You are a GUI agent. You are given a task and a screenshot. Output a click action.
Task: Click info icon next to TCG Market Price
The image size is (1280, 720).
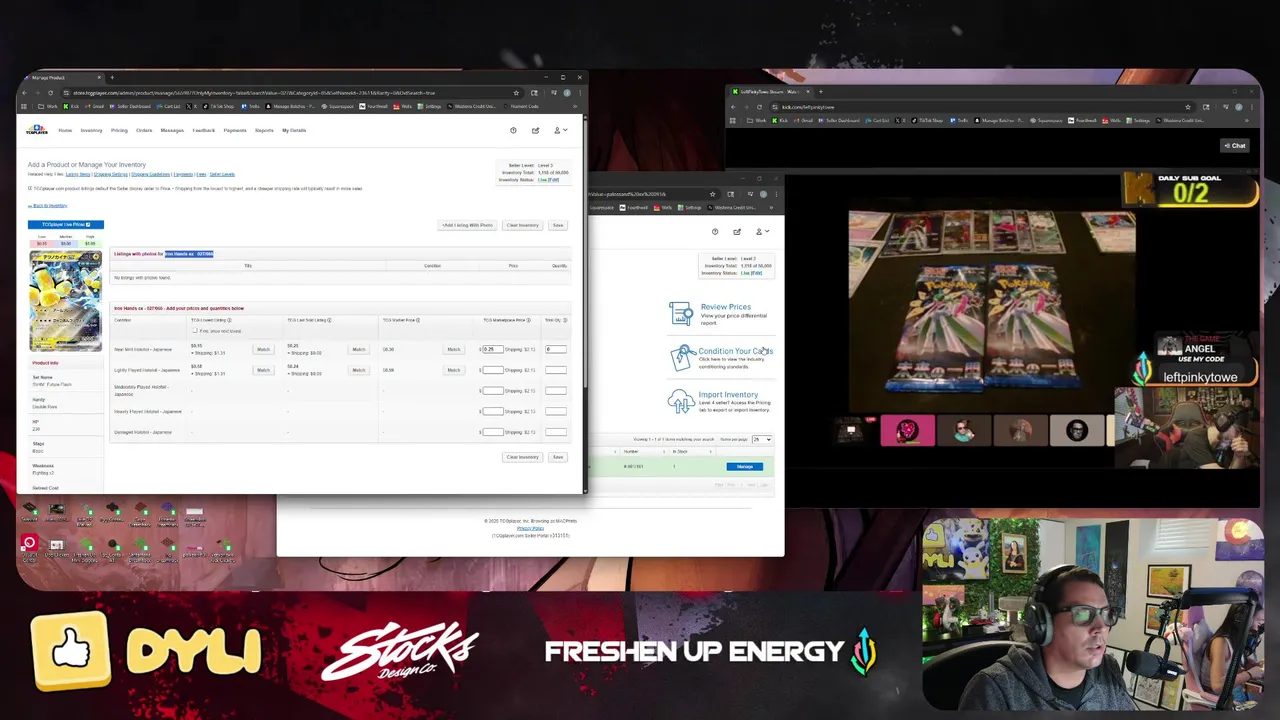coord(418,320)
